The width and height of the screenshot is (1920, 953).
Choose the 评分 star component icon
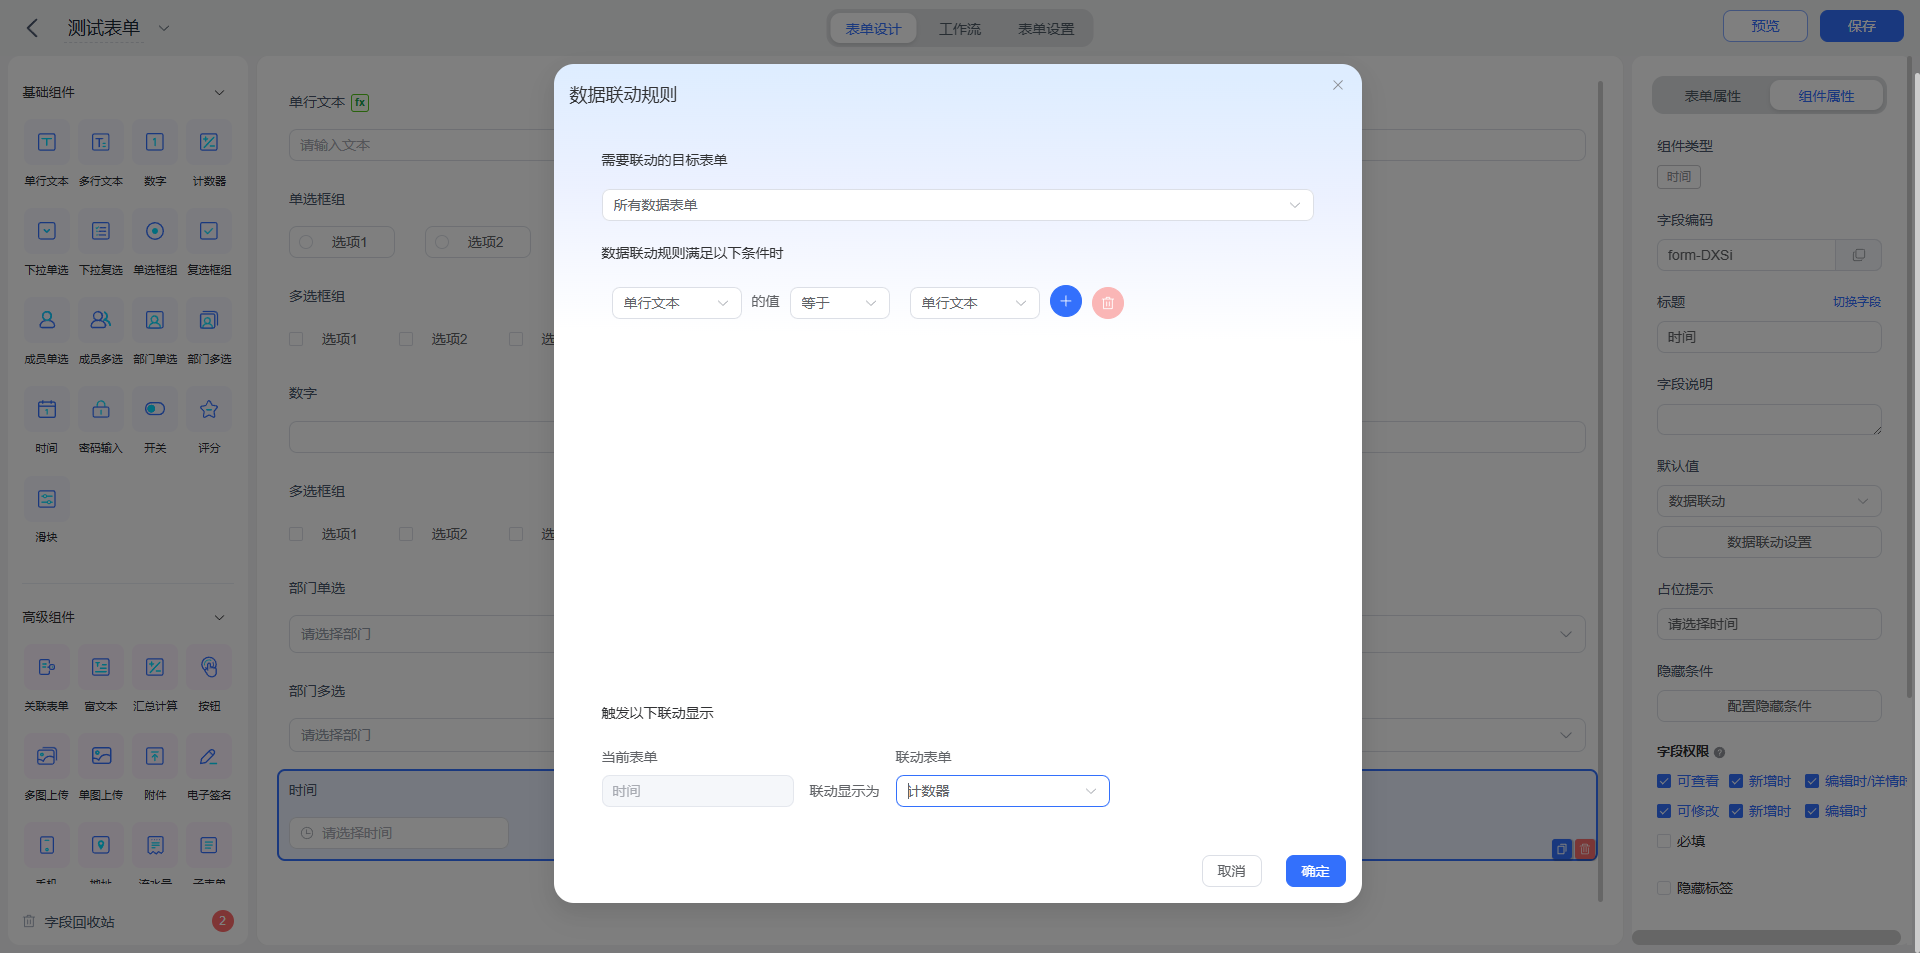pos(209,410)
